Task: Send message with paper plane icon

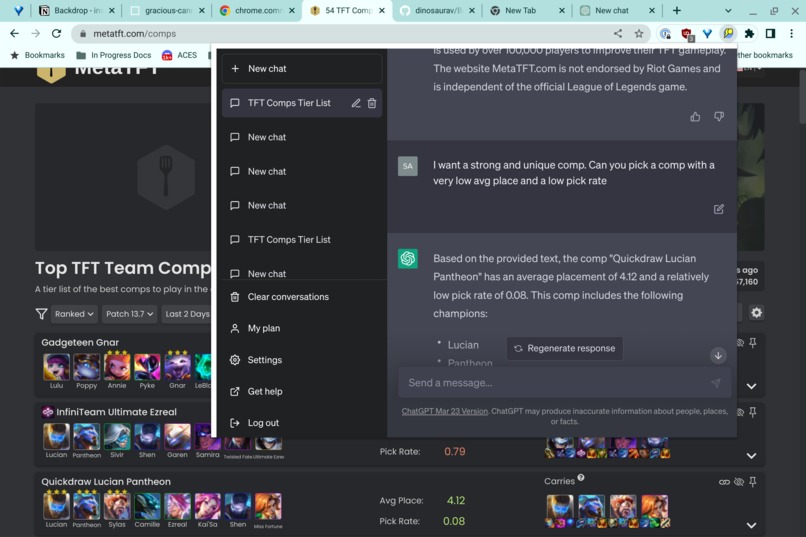Action: (x=716, y=383)
